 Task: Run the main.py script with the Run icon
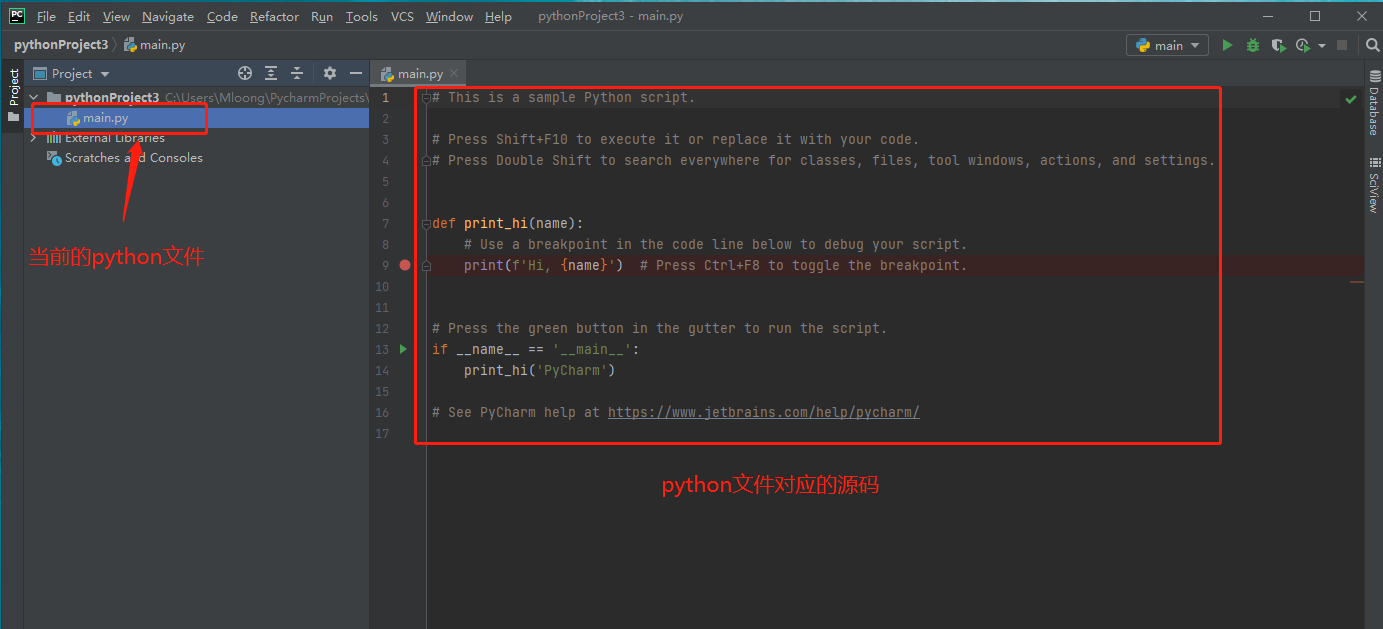tap(1227, 45)
